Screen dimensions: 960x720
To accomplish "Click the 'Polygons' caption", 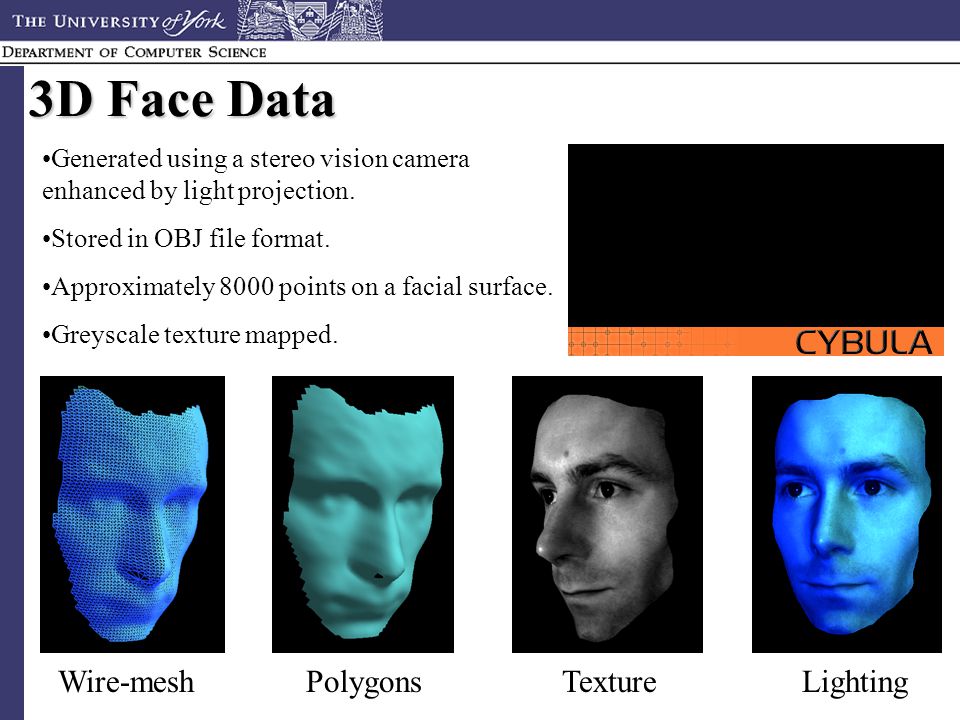I will [x=364, y=683].
